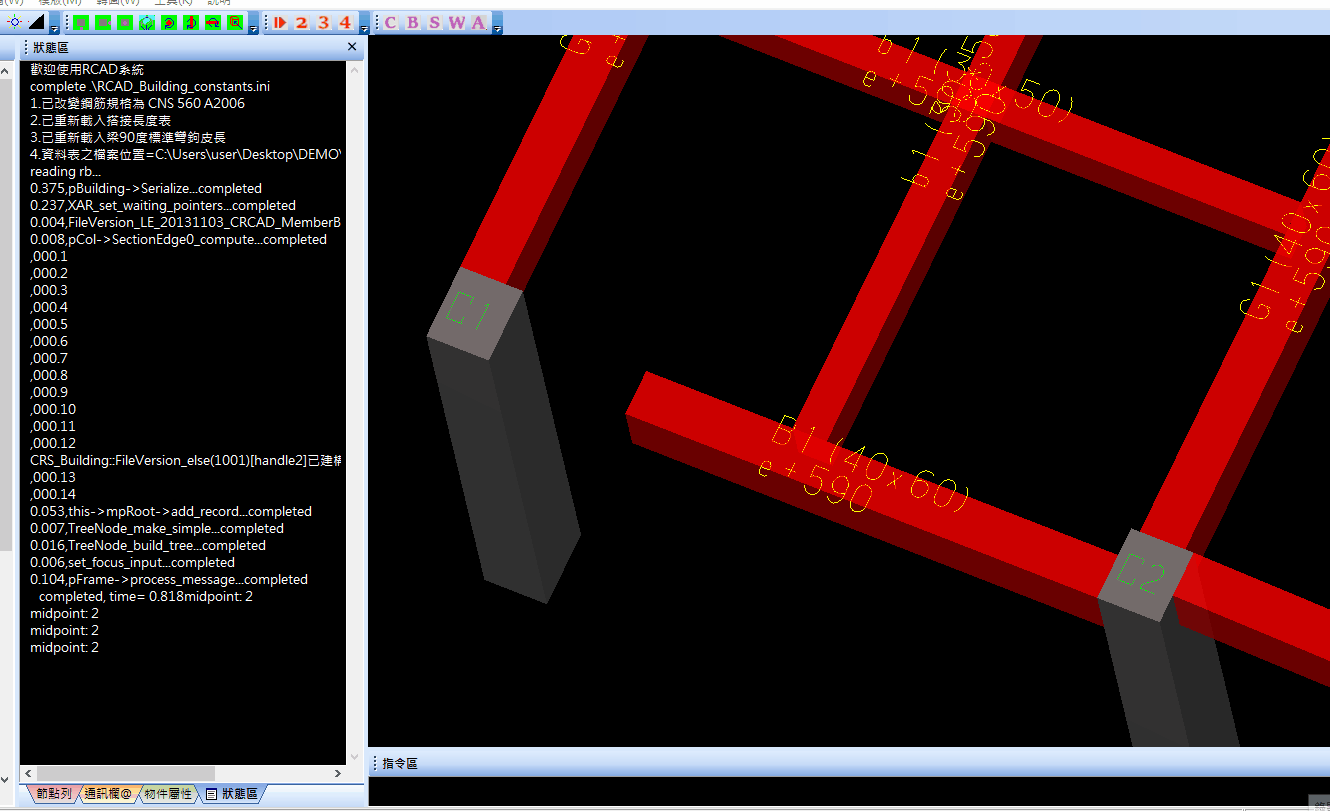Toggle the purple letter B beam icon
1330x811 pixels.
(412, 22)
